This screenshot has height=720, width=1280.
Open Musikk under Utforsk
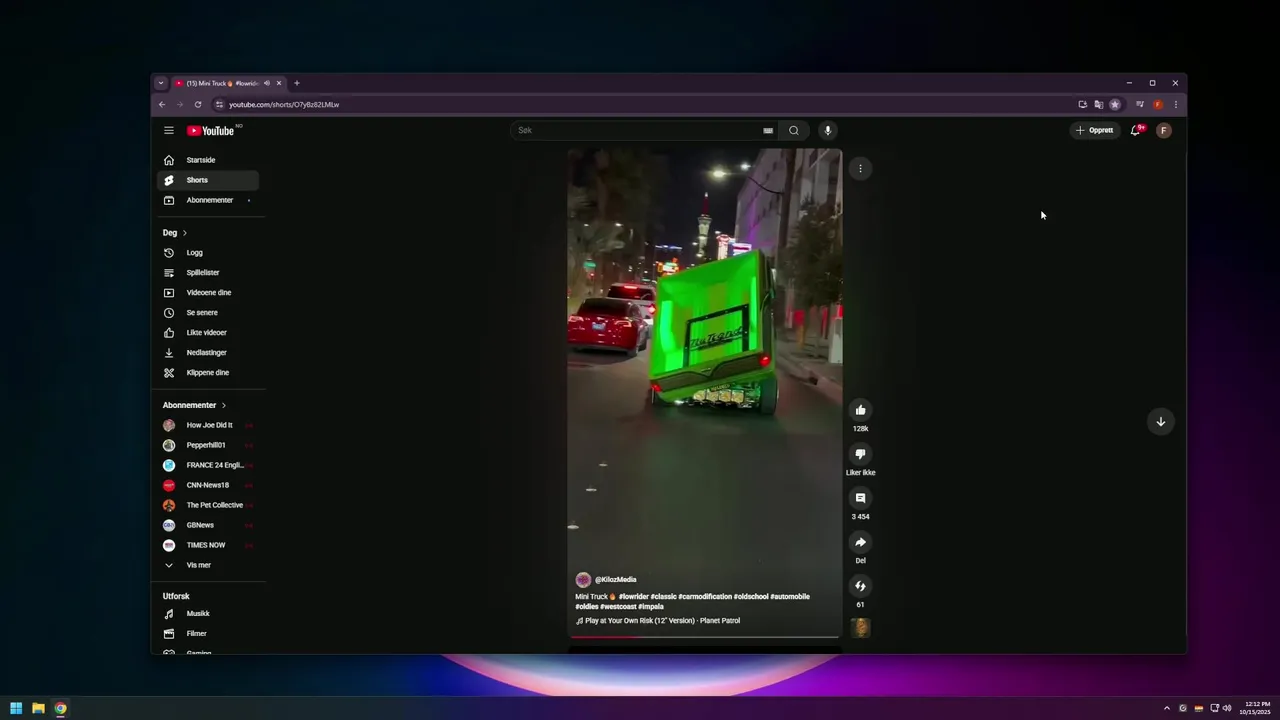click(208, 614)
